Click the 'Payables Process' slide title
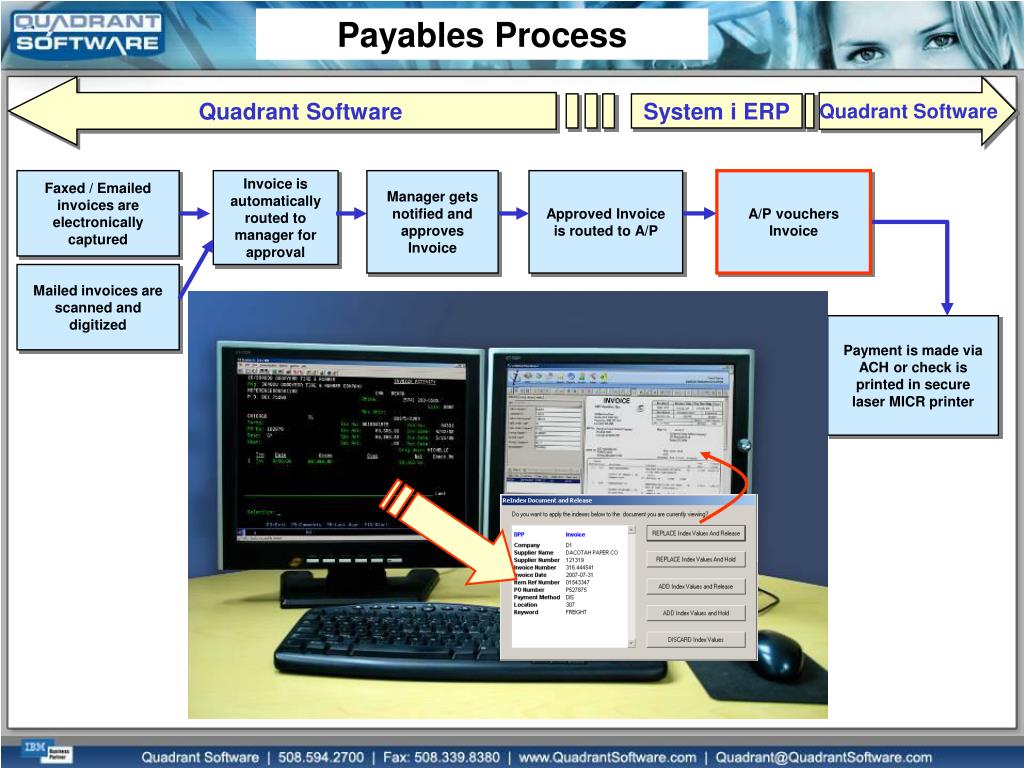This screenshot has height=768, width=1024. [482, 35]
